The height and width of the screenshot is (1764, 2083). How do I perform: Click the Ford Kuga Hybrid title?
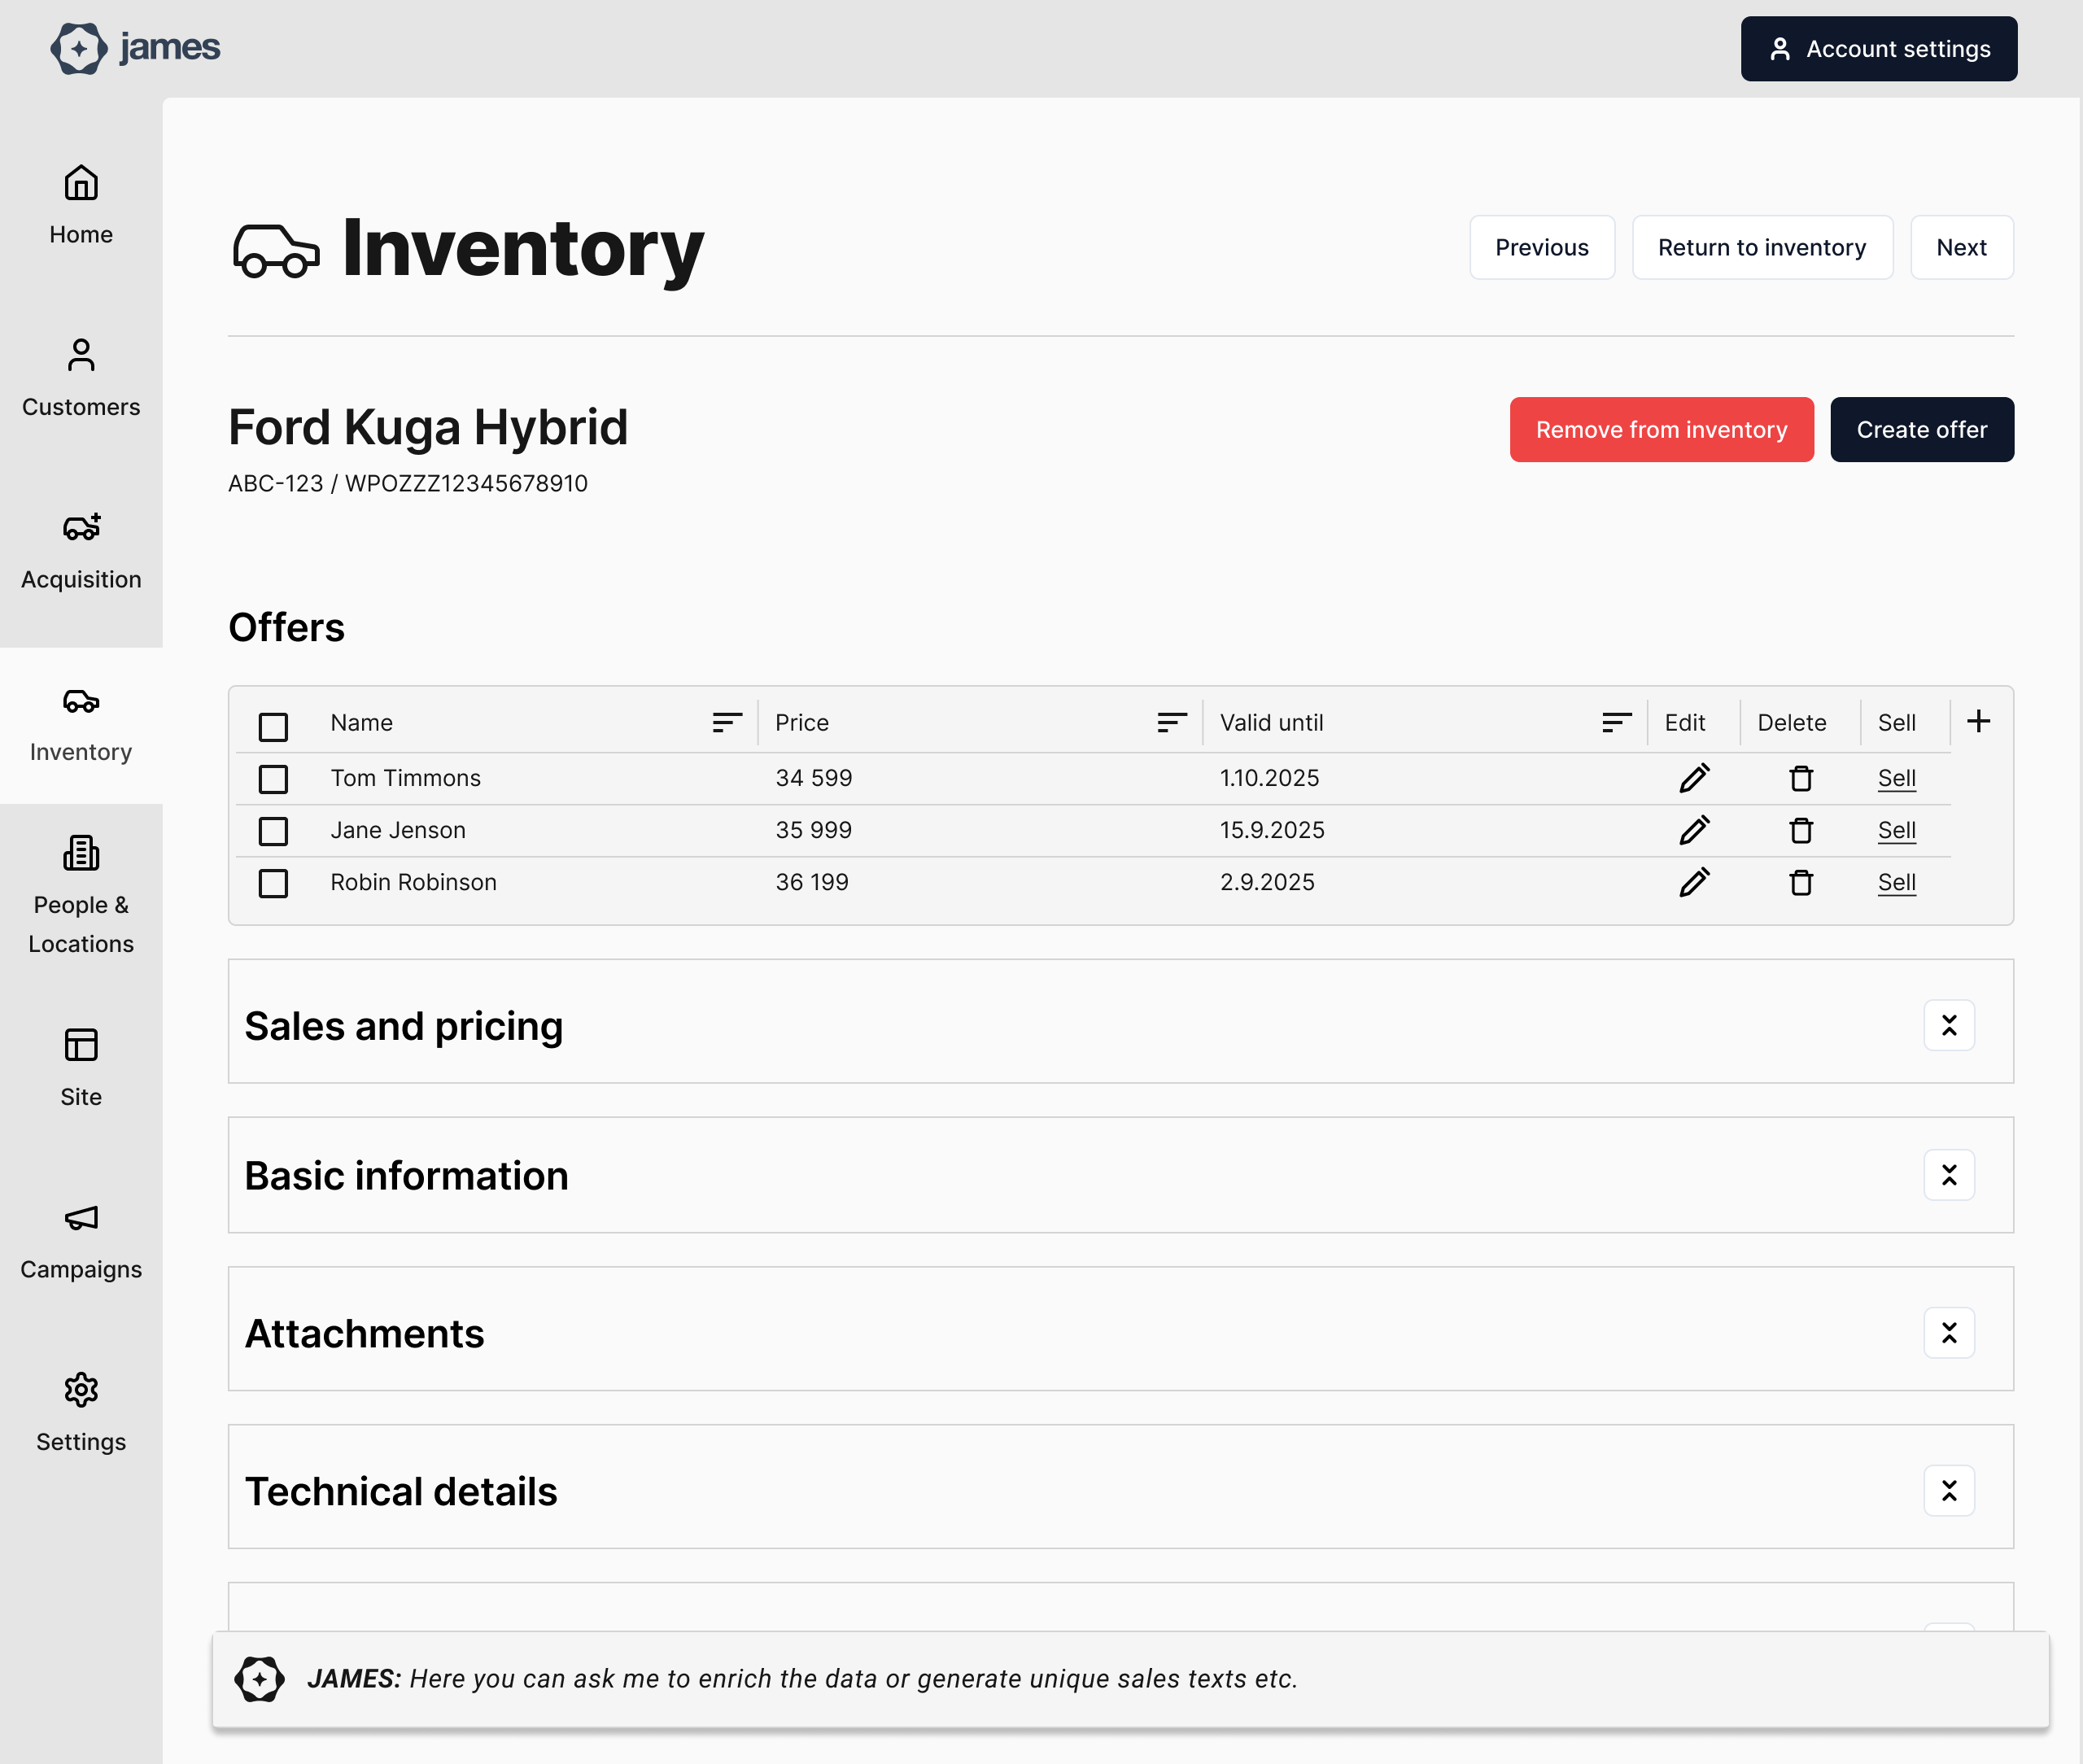428,427
